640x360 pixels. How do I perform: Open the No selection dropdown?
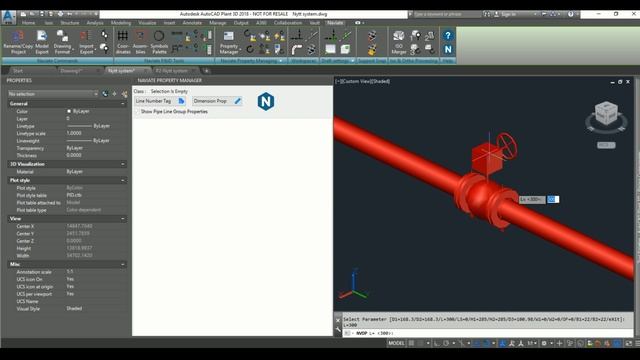tap(53, 94)
